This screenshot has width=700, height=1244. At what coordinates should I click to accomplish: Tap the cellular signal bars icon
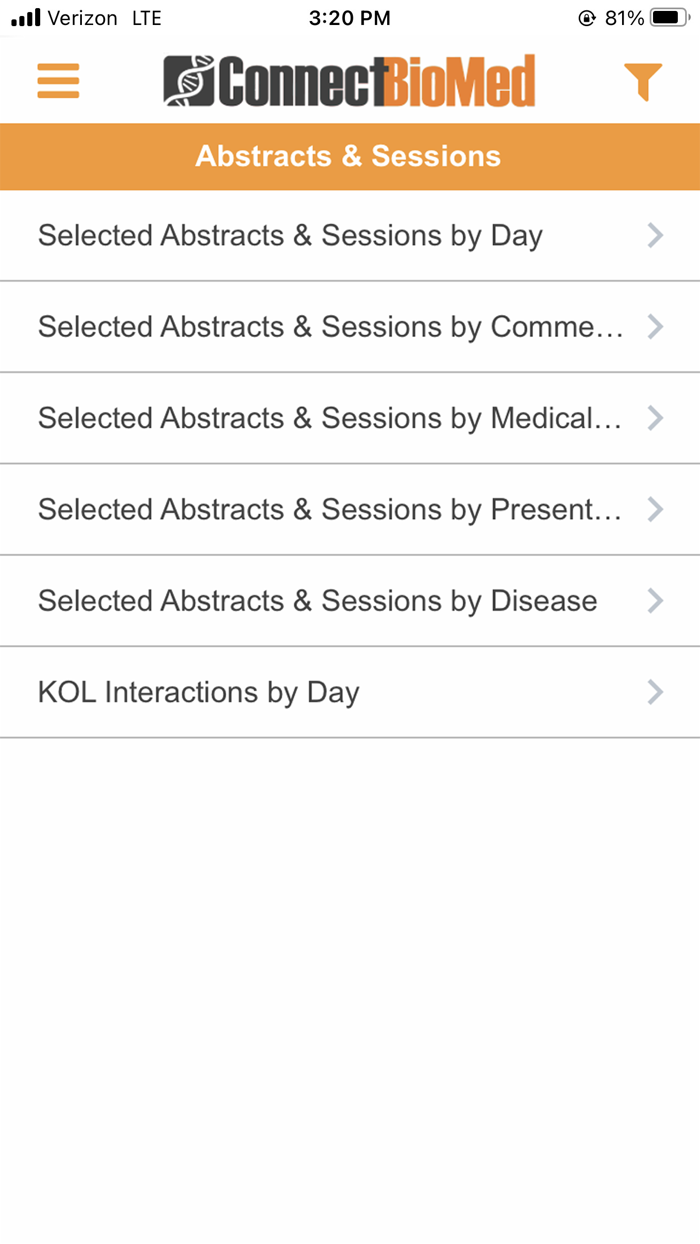pos(25,18)
